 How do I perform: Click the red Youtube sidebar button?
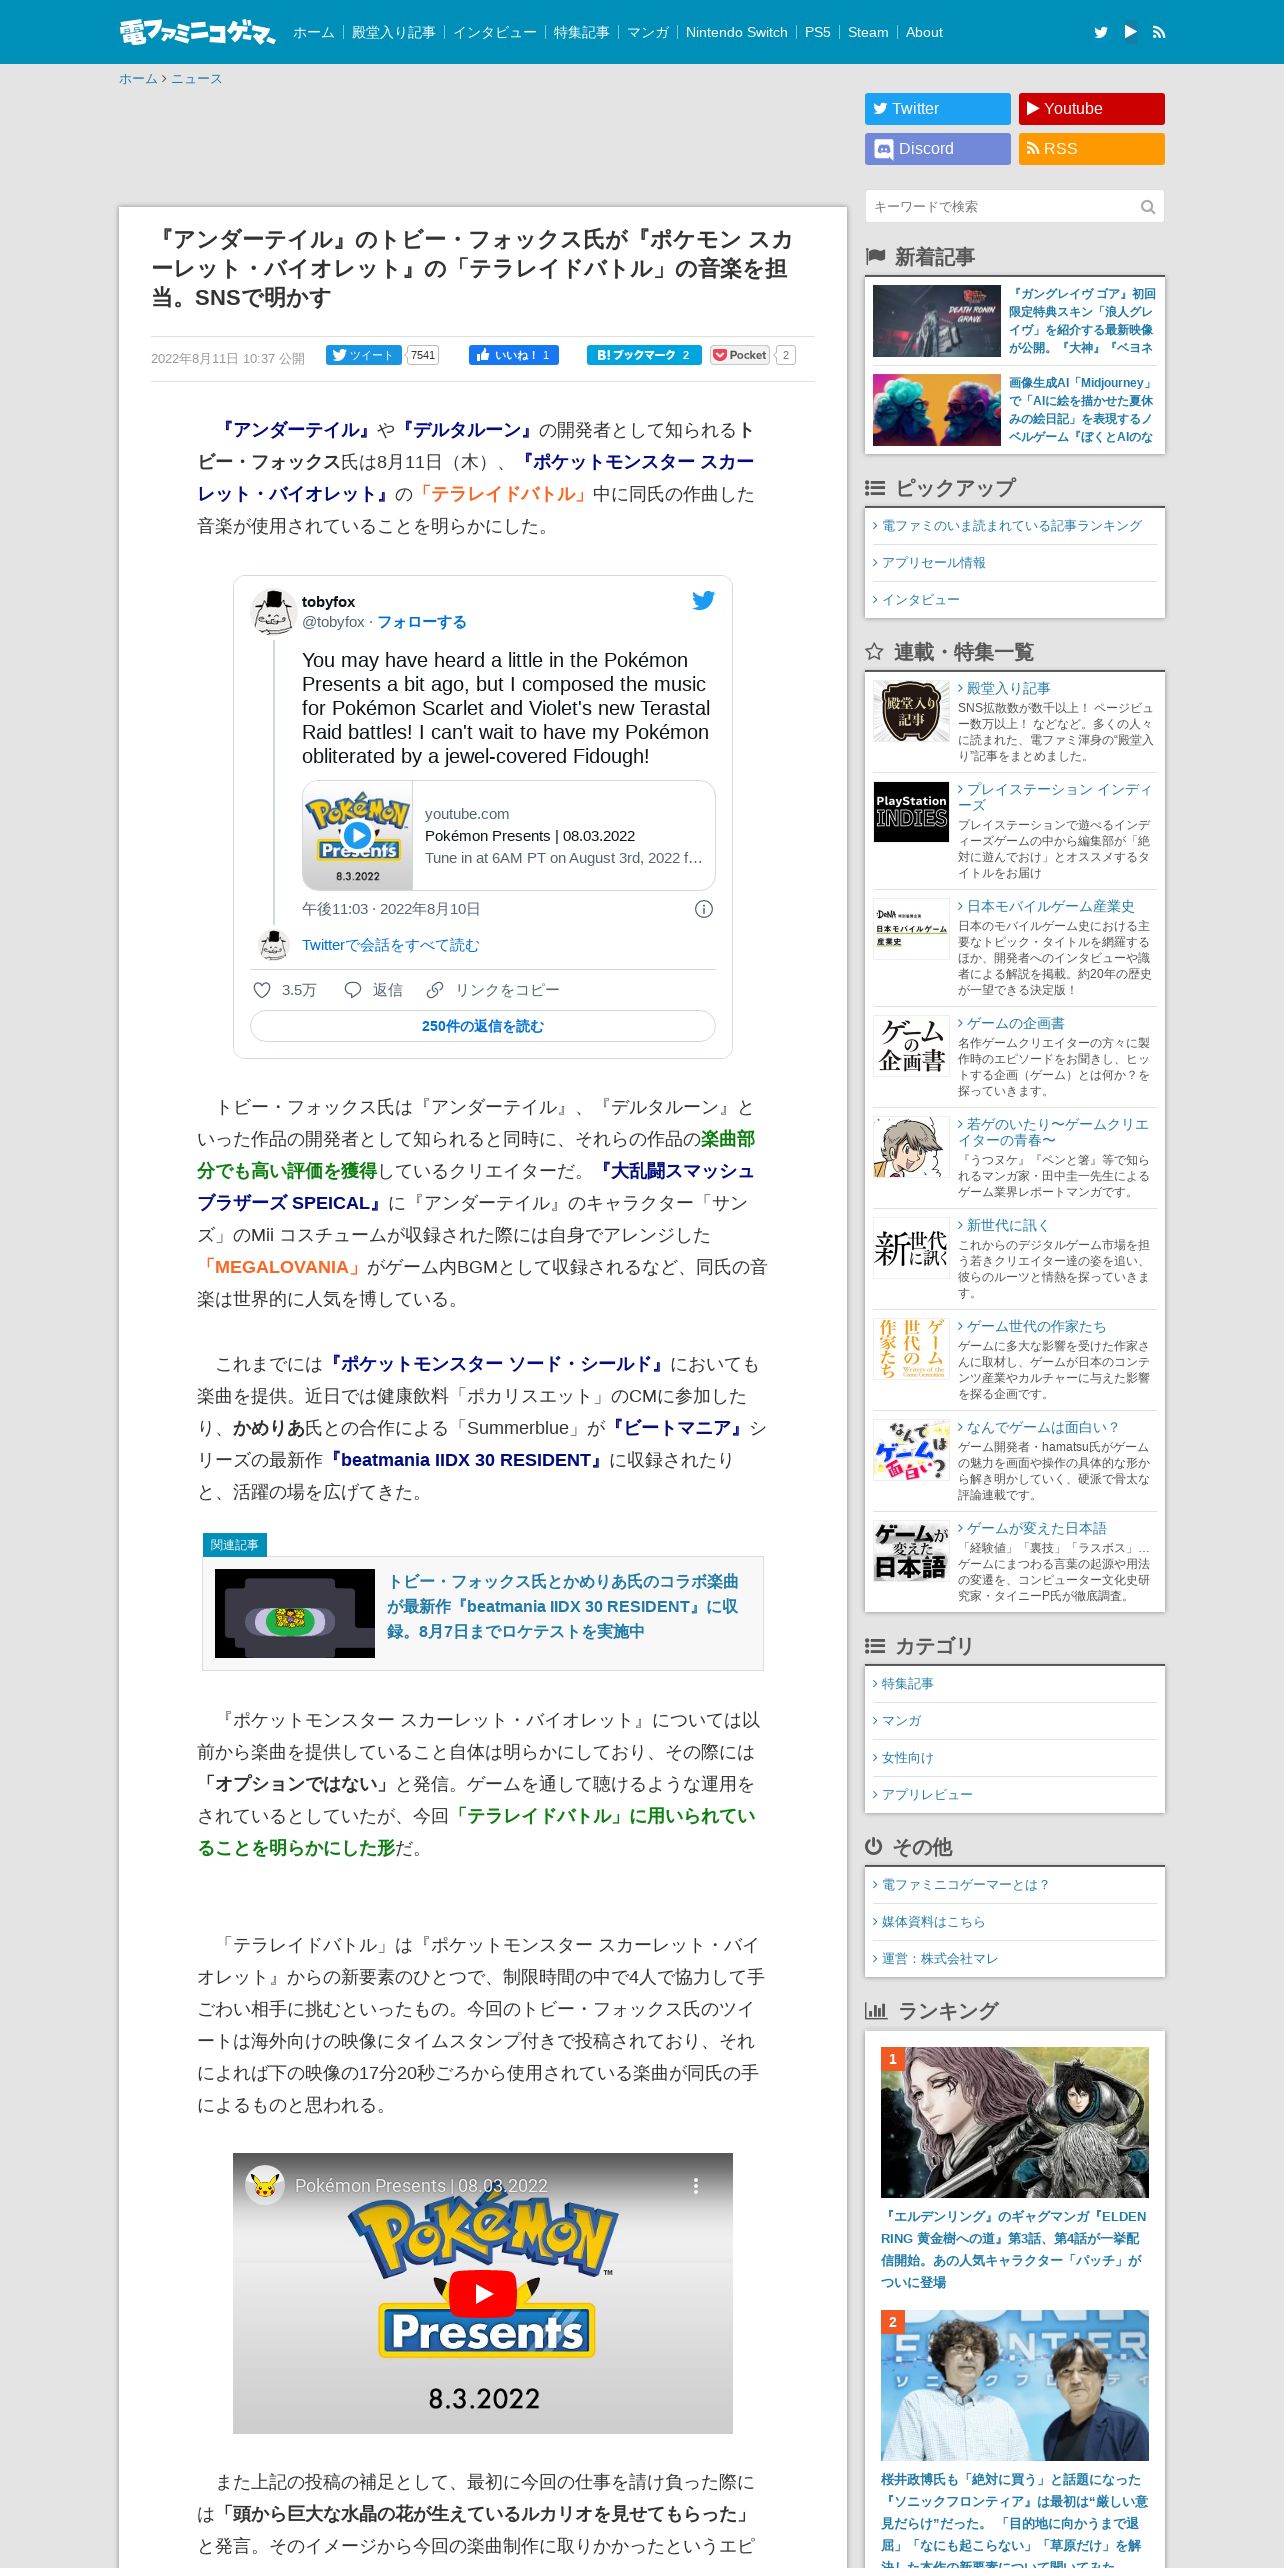click(1092, 109)
